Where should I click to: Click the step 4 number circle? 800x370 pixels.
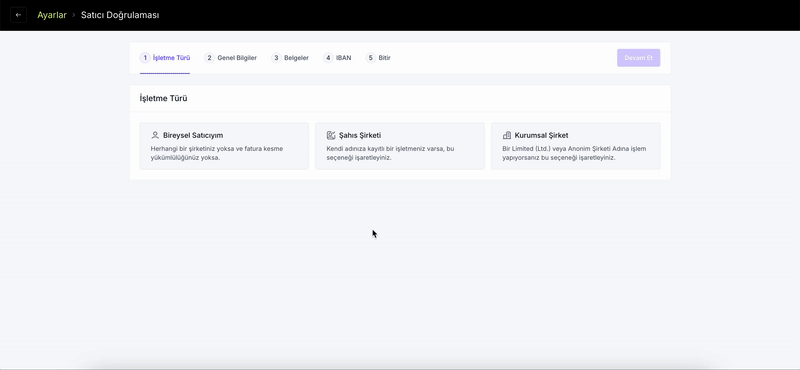point(328,58)
